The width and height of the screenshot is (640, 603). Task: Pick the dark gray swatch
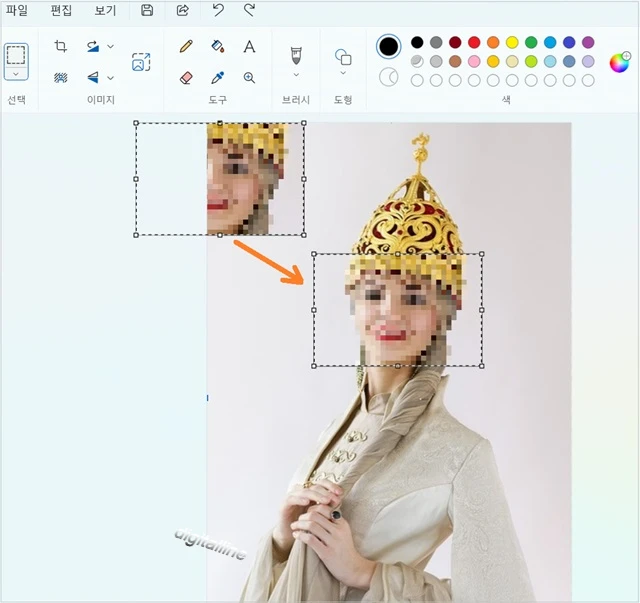(436, 42)
